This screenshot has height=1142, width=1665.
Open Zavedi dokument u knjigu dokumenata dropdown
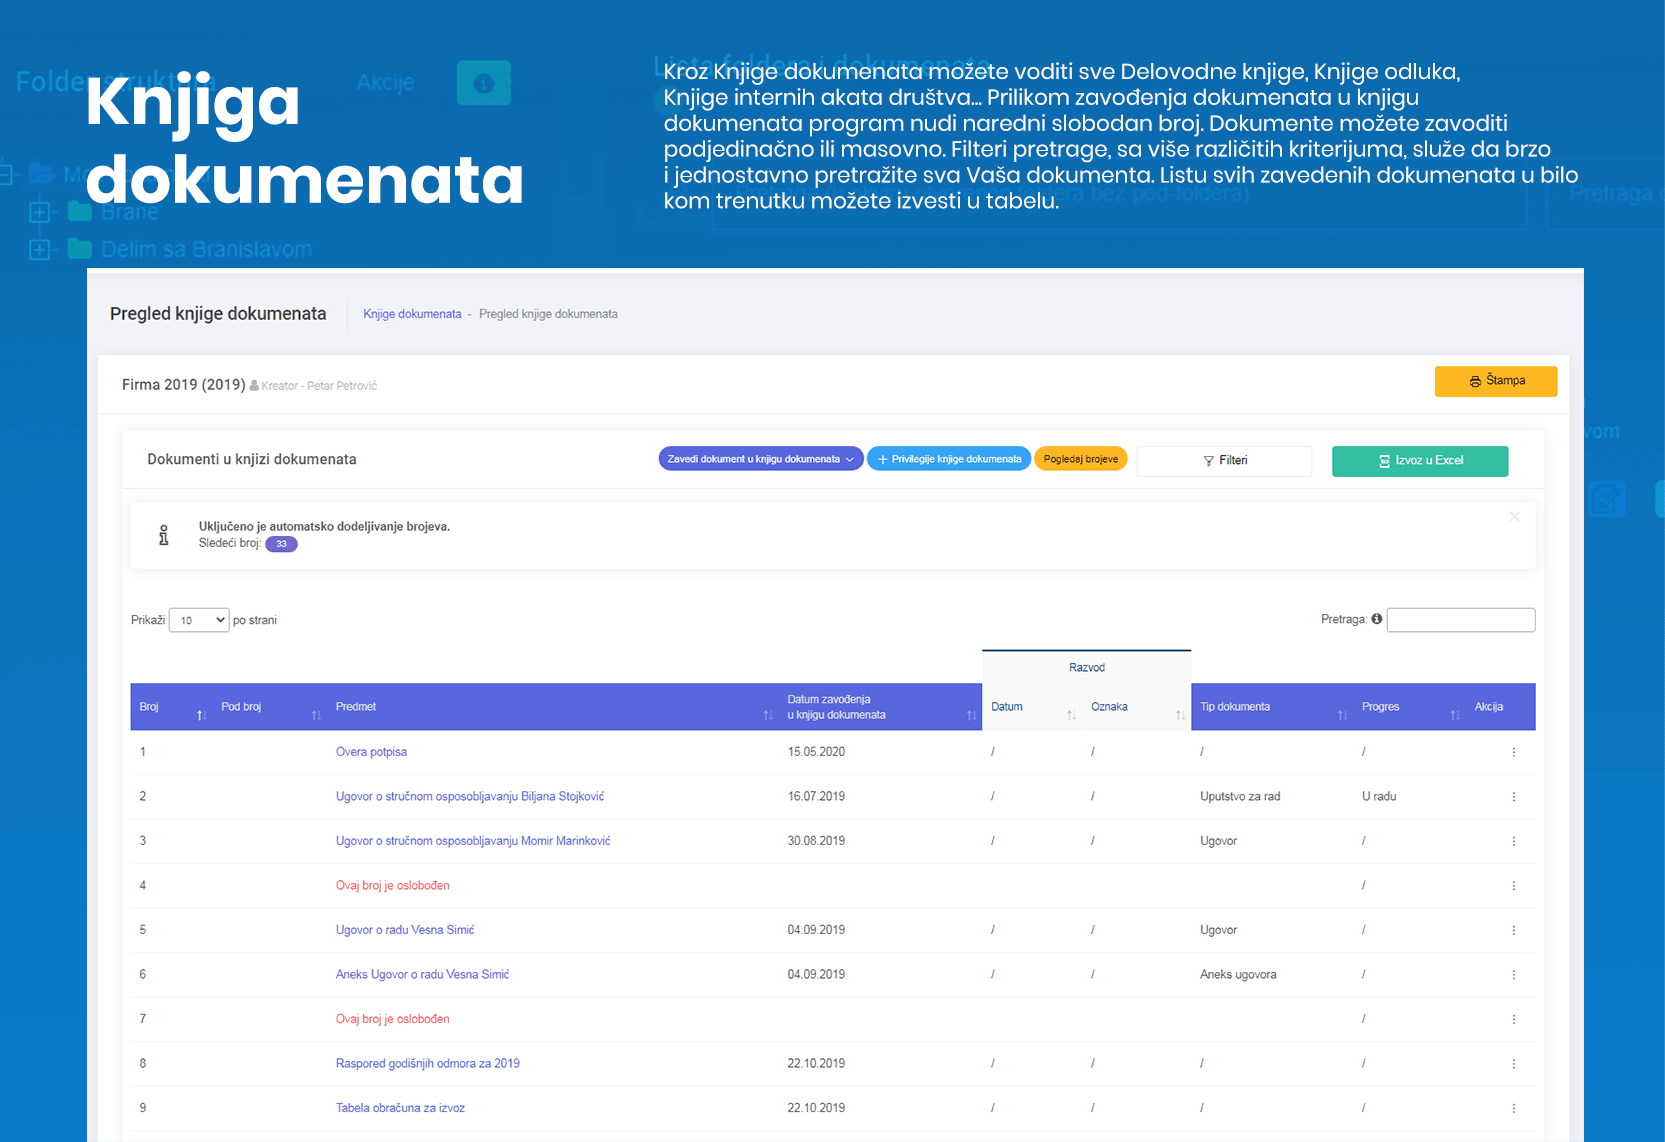[760, 459]
